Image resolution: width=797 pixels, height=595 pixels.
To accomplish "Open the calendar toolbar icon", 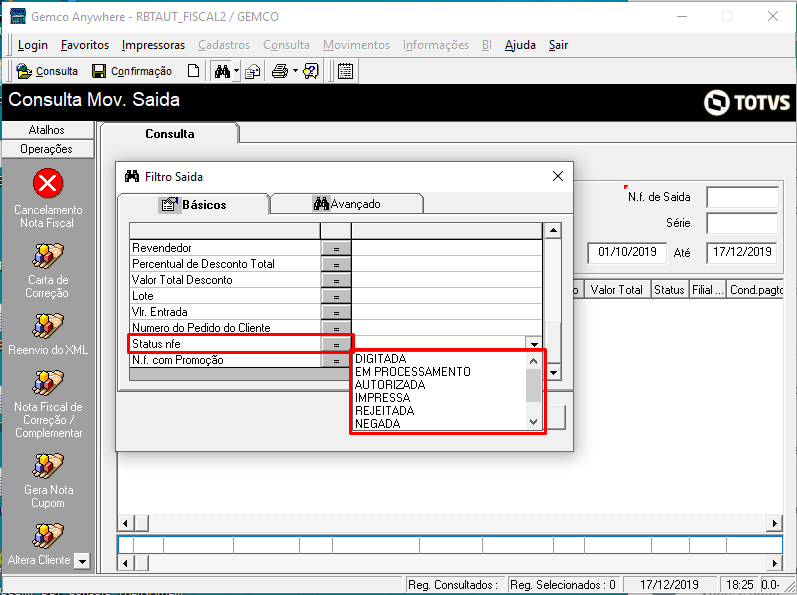I will (x=345, y=71).
